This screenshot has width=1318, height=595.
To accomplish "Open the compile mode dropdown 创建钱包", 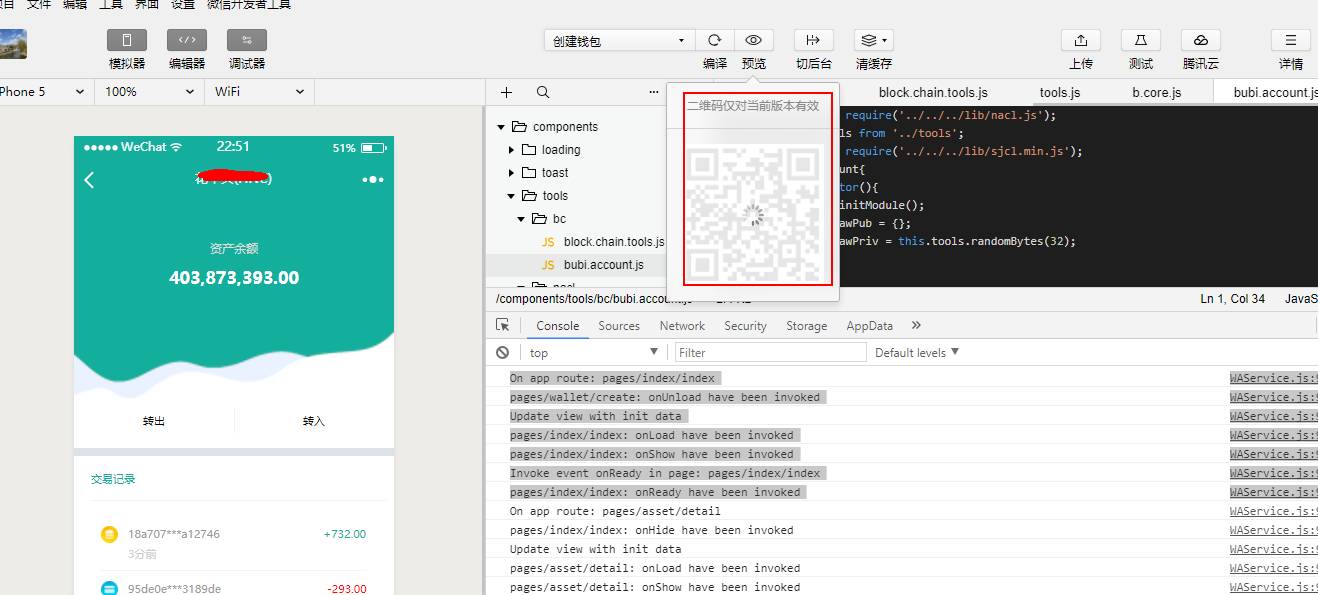I will point(619,41).
